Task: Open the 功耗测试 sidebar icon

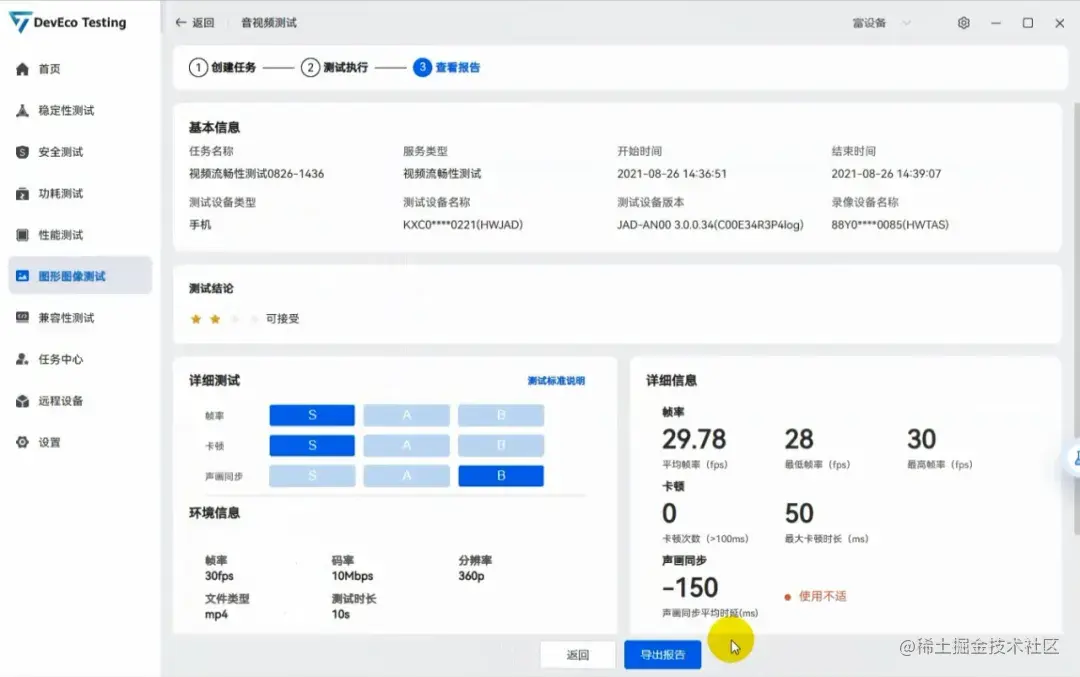Action: coord(22,194)
